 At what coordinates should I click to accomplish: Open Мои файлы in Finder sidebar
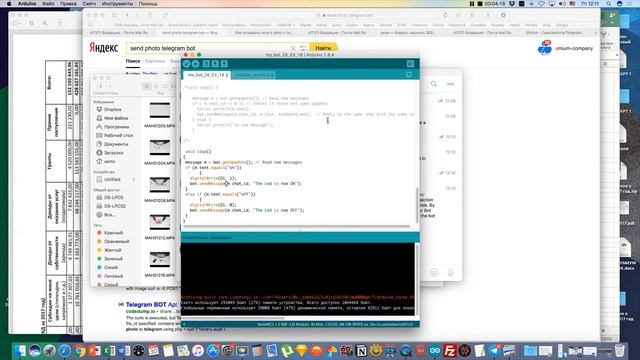click(x=112, y=118)
